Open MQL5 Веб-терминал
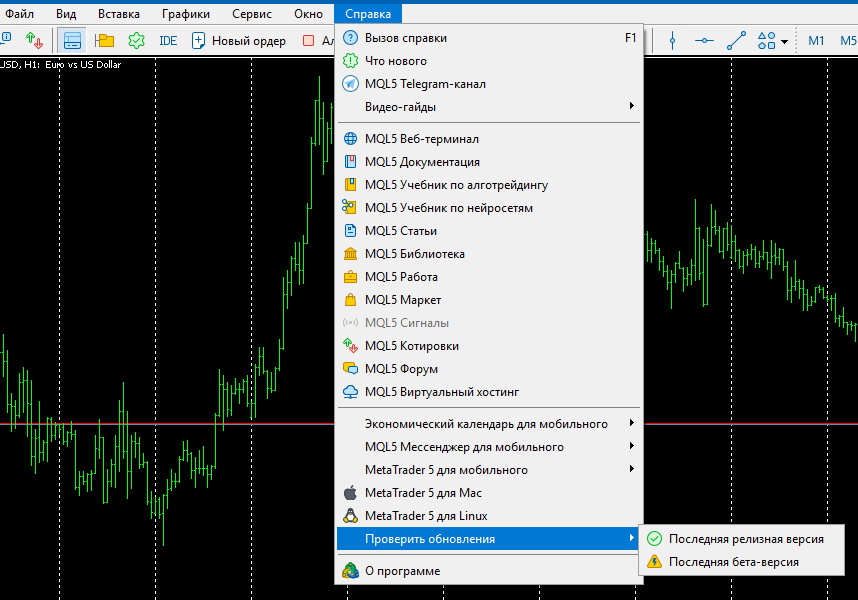Screen dimensions: 858x600 488,139
